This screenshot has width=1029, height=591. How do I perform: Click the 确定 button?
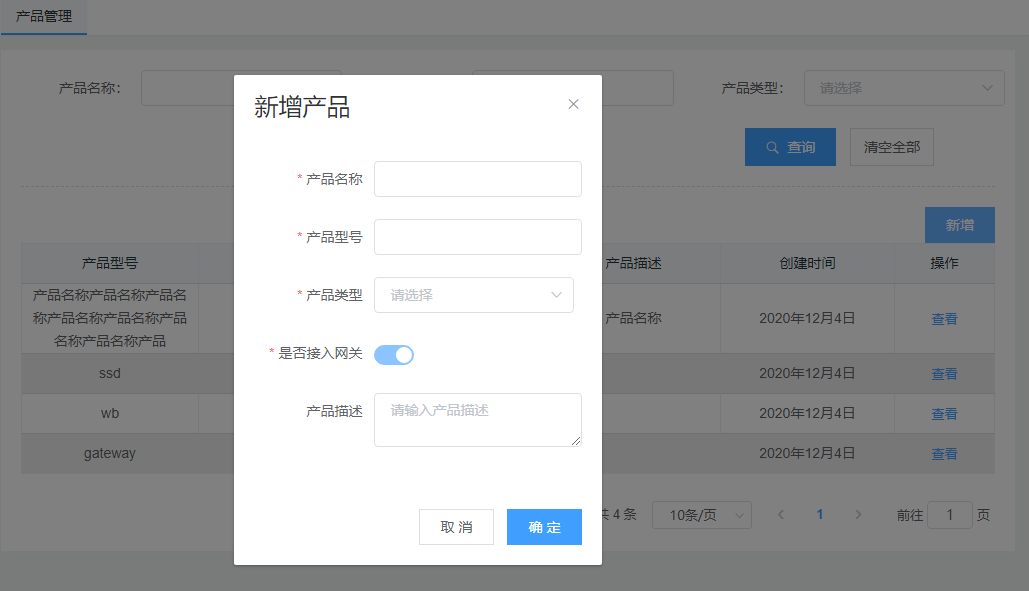click(544, 527)
